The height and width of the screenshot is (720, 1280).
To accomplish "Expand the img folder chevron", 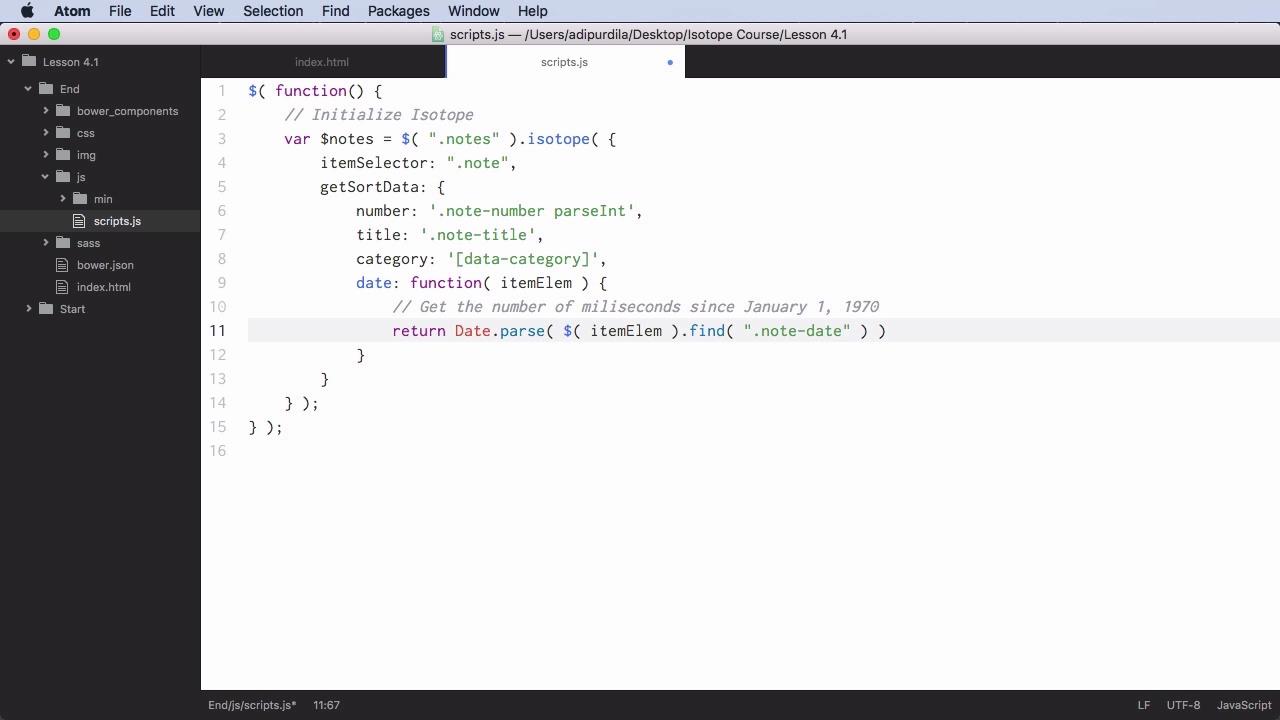I will pyautogui.click(x=46, y=155).
